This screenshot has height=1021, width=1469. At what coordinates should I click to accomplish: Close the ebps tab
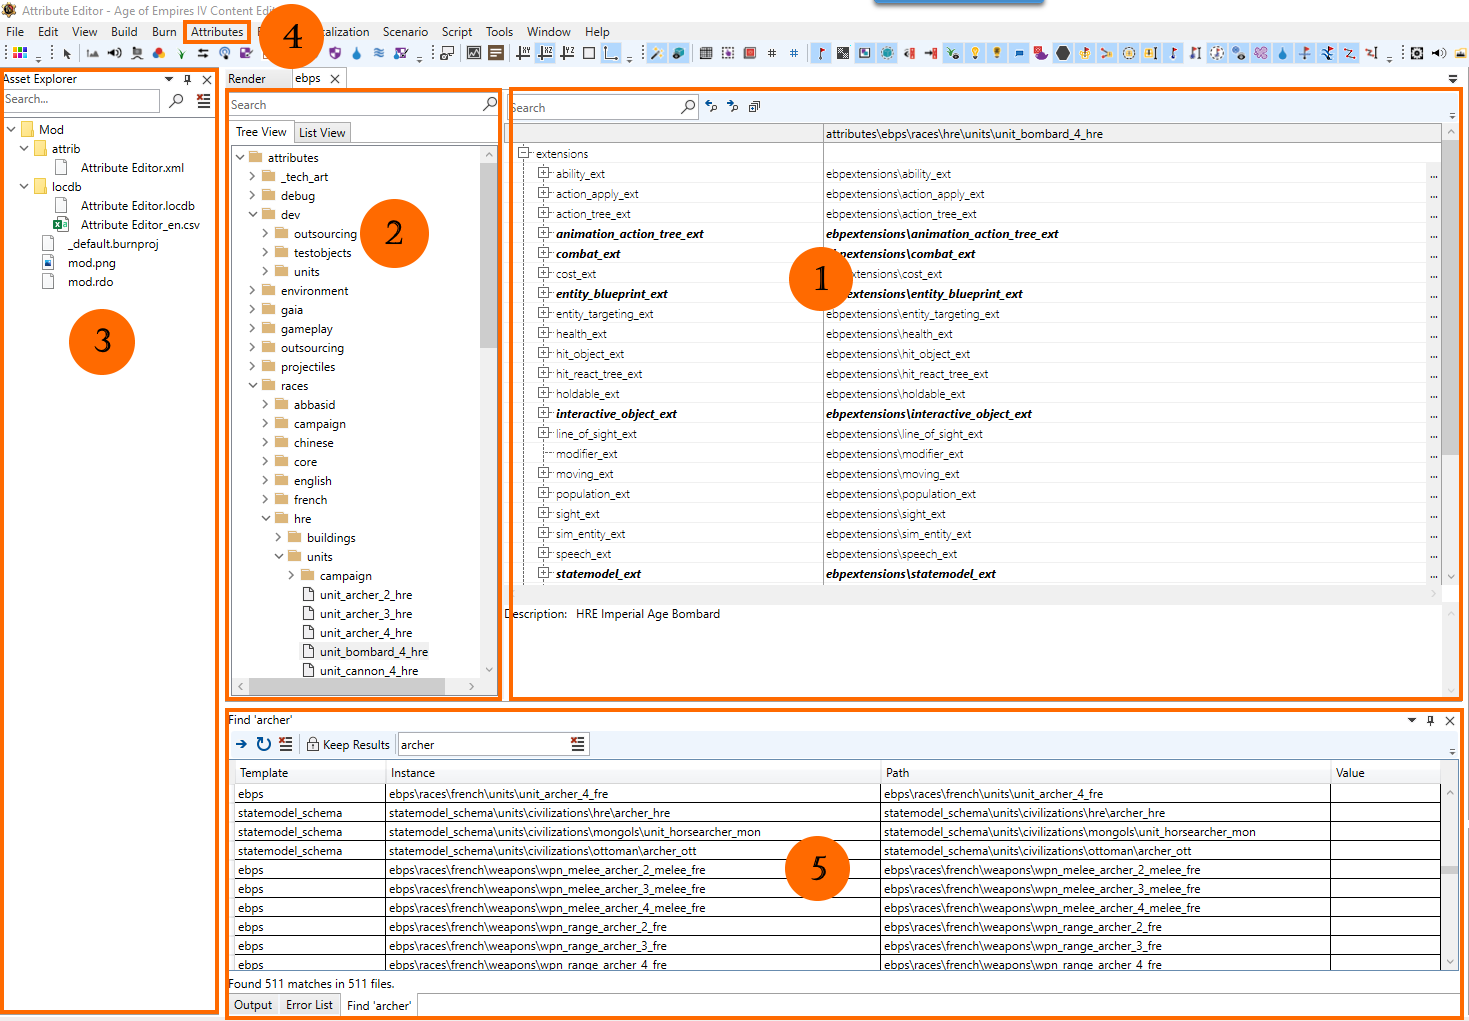(335, 79)
